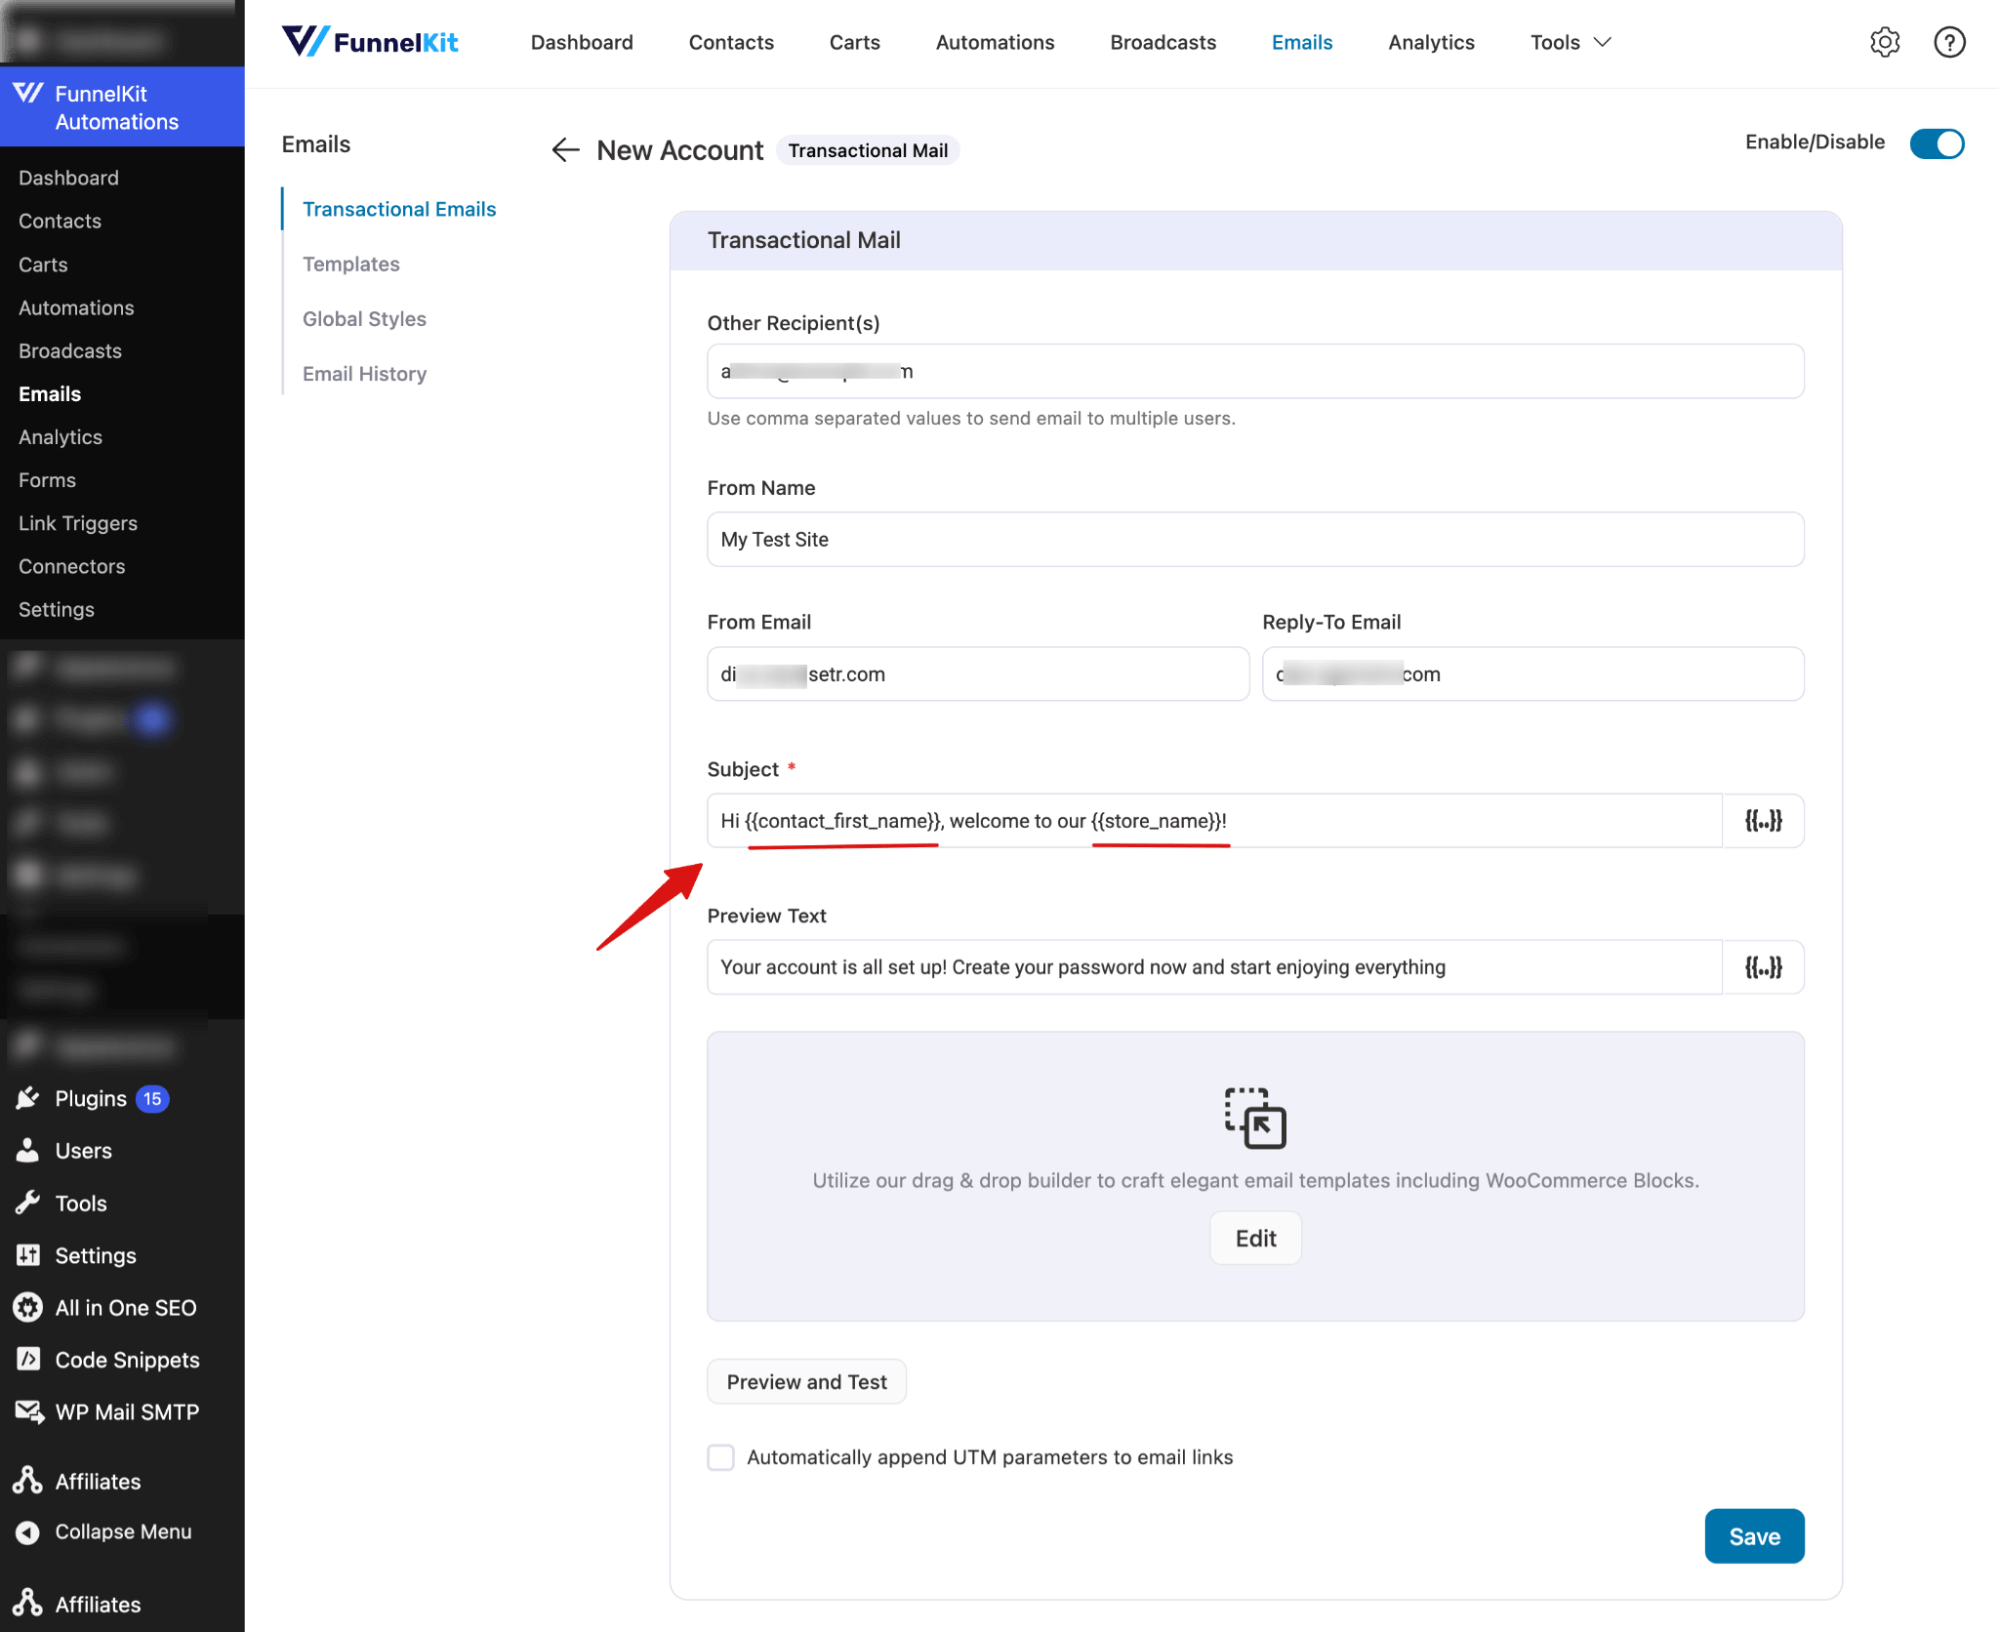This screenshot has width=1999, height=1632.
Task: Click the back arrow next to New Account
Action: (564, 149)
